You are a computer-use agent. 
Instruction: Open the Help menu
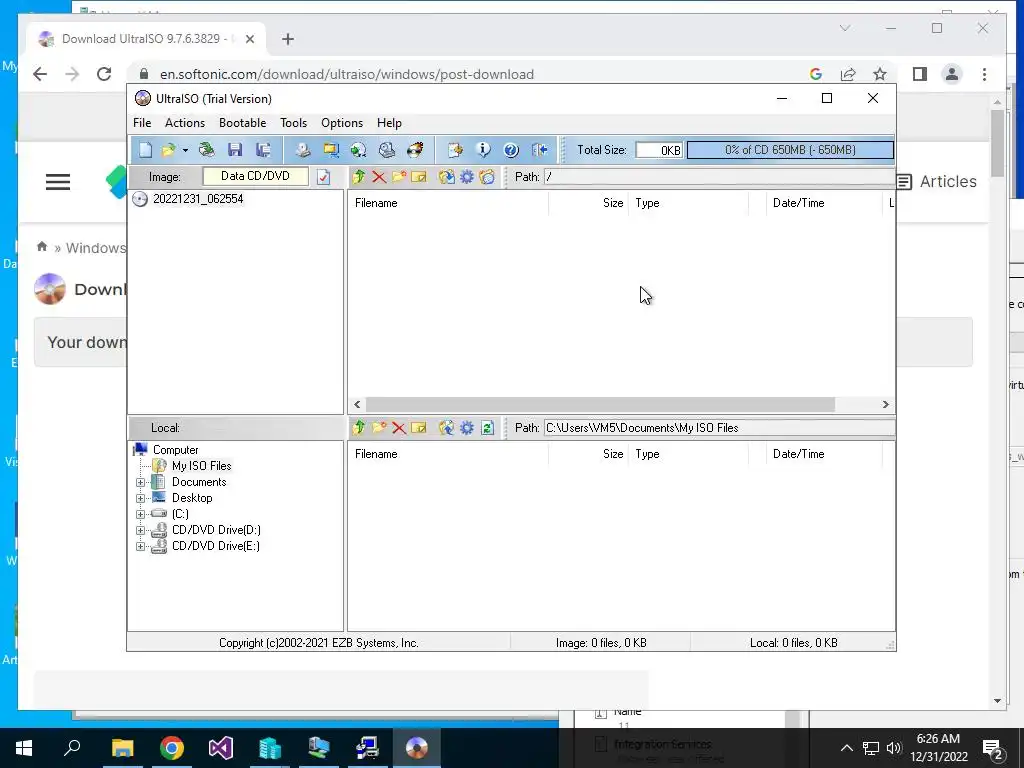(x=389, y=123)
